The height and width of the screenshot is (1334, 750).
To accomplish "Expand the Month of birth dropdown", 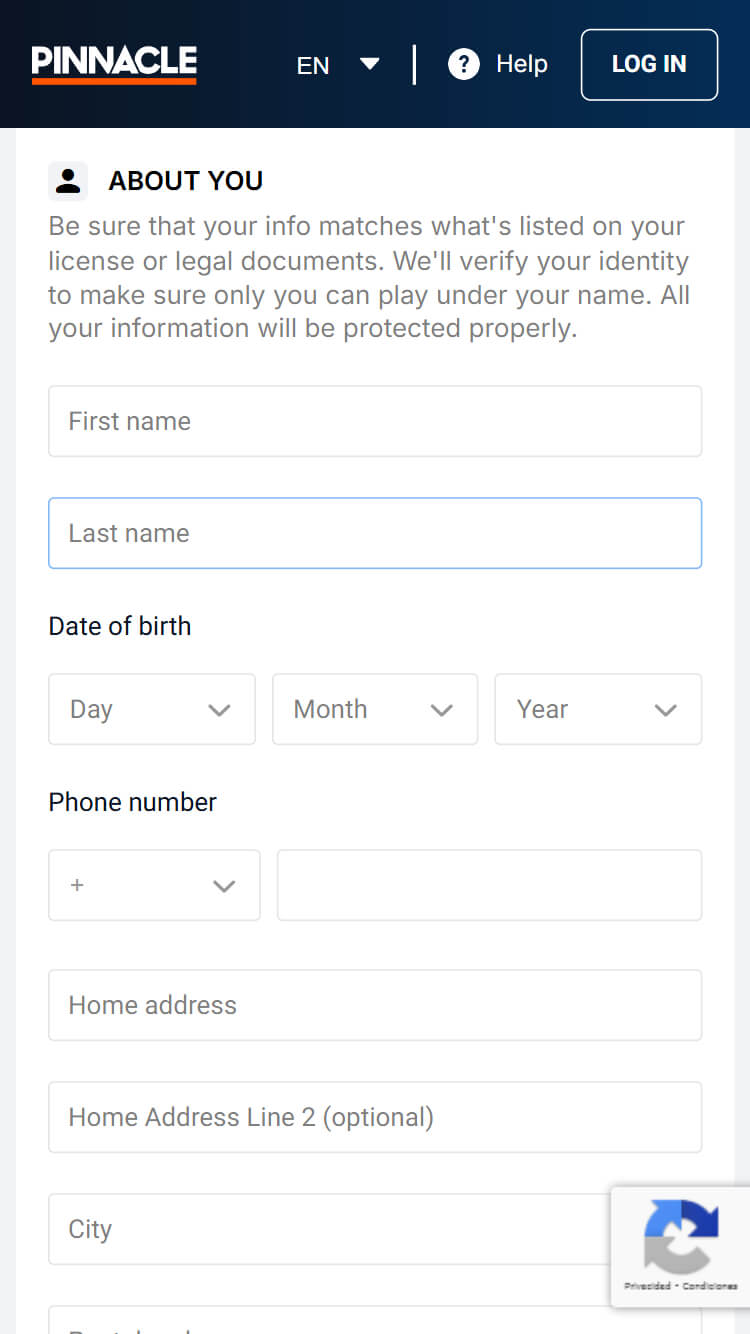I will pos(375,709).
